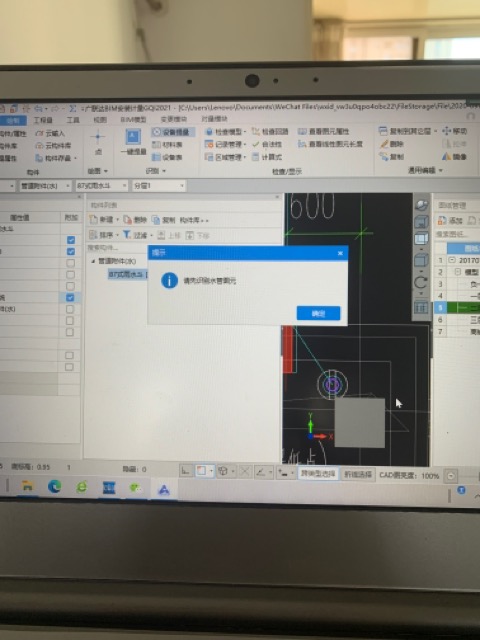
Task: Click 检查回路 in the ribbon
Action: pos(270,131)
